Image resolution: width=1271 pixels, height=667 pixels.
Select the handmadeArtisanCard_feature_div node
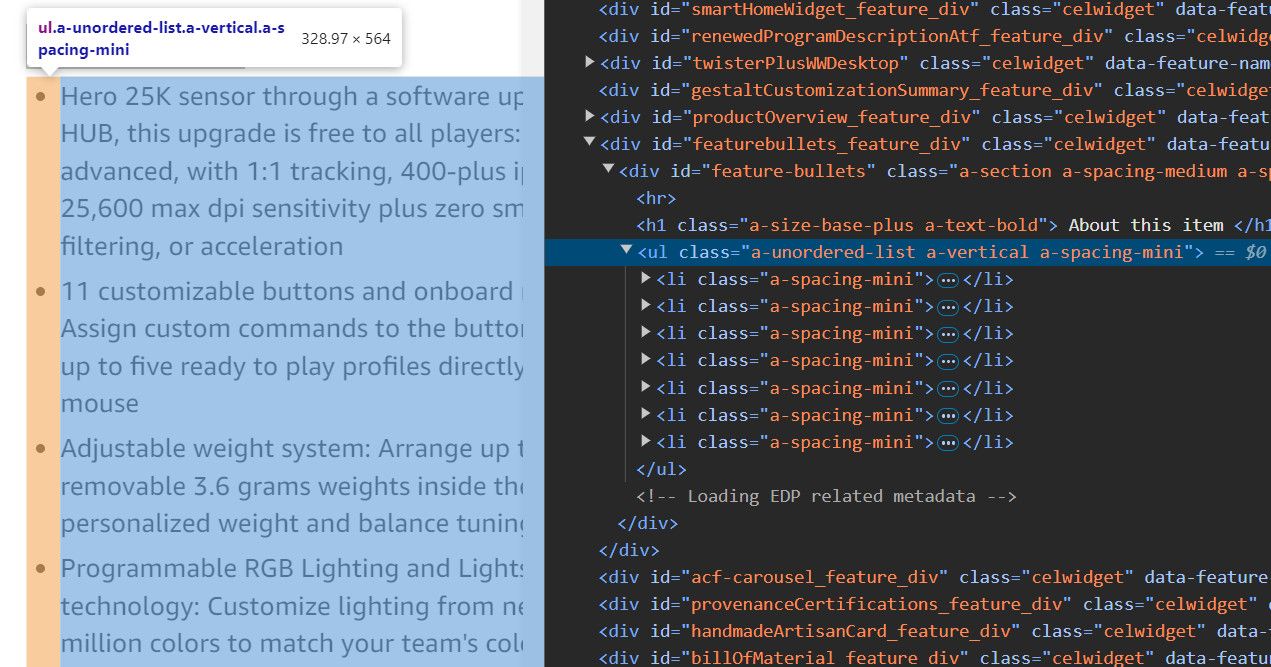tap(934, 631)
